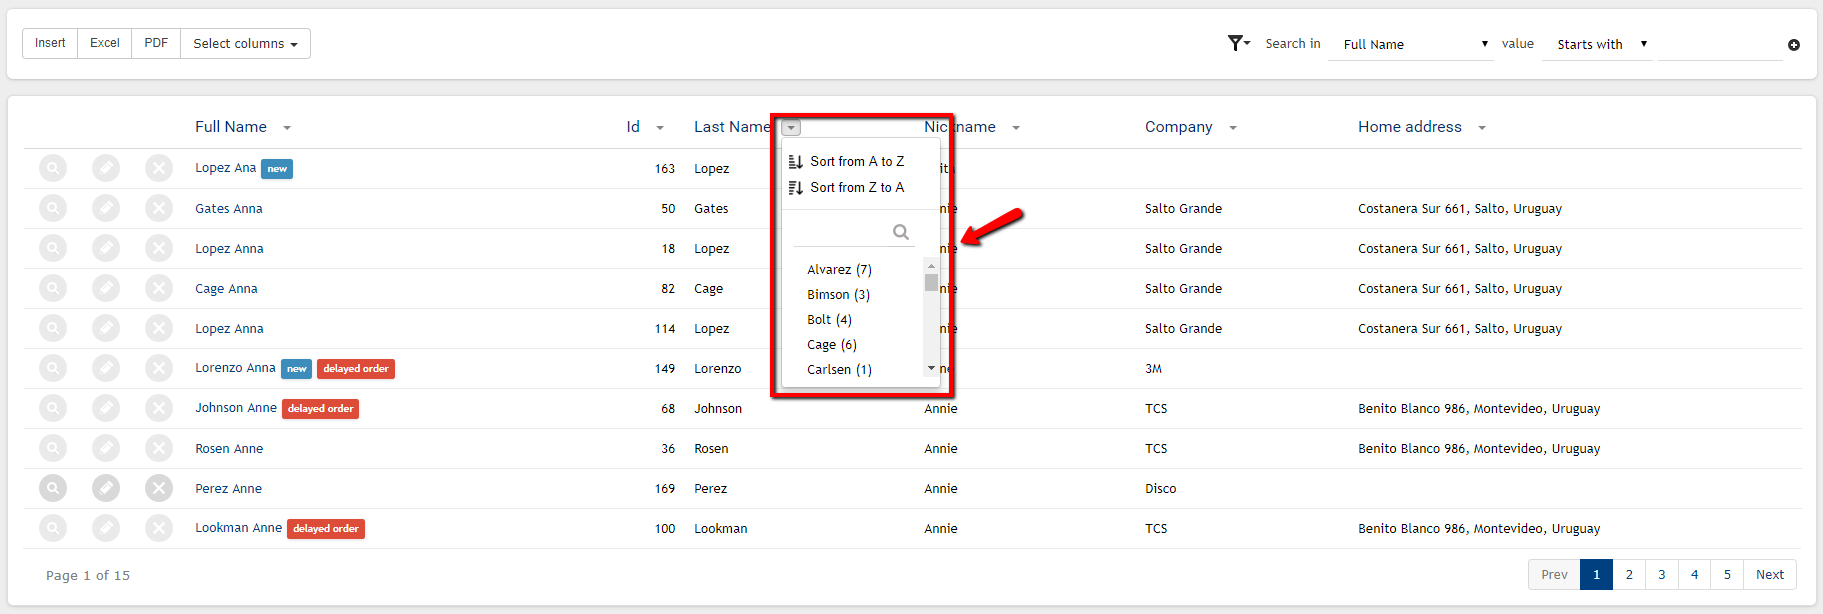Click the search value input field
1823x614 pixels.
point(1720,45)
